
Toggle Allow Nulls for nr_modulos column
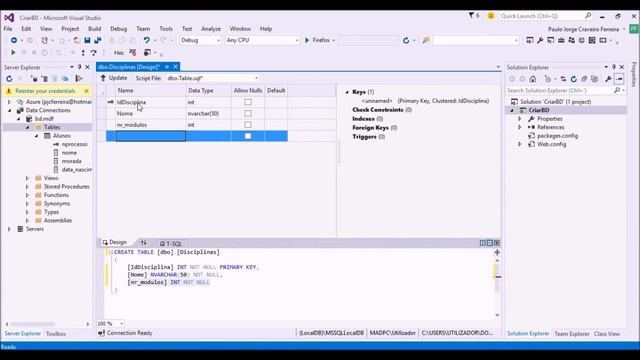pyautogui.click(x=248, y=124)
